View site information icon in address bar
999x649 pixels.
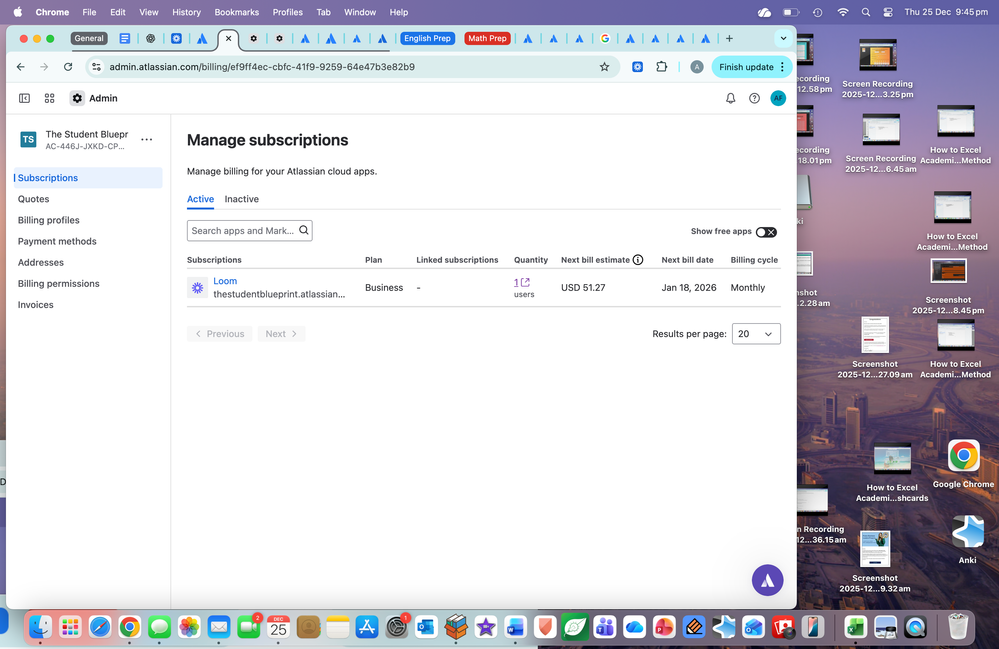pos(96,67)
